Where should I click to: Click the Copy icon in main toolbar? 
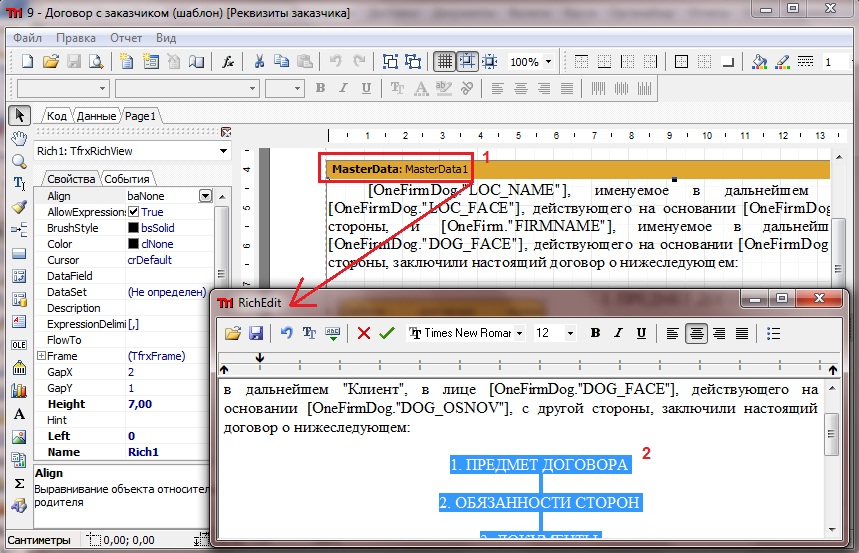click(x=282, y=61)
